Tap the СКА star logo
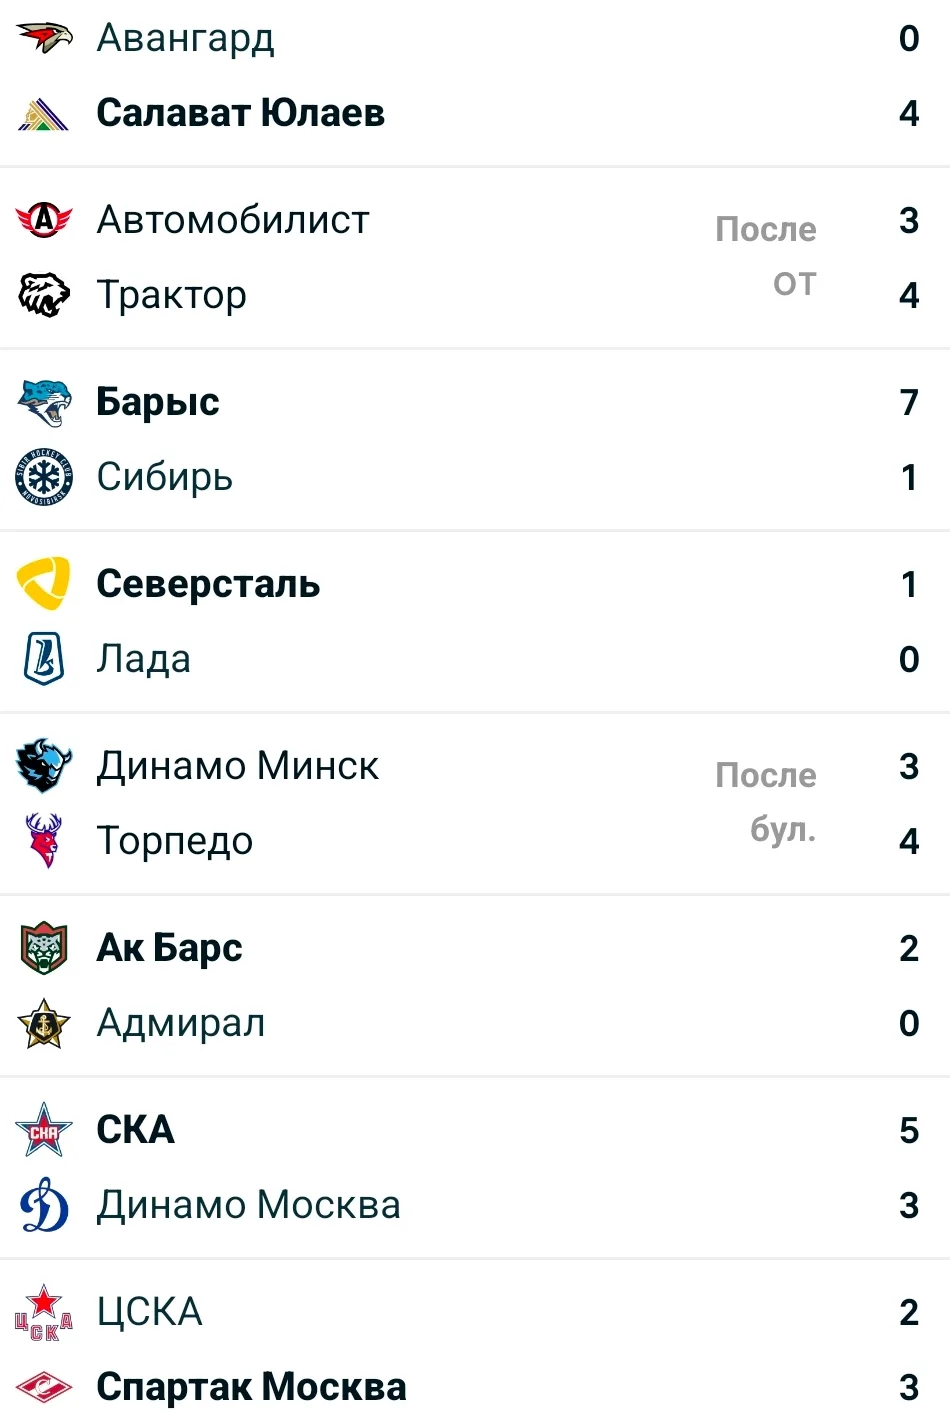 point(44,1130)
